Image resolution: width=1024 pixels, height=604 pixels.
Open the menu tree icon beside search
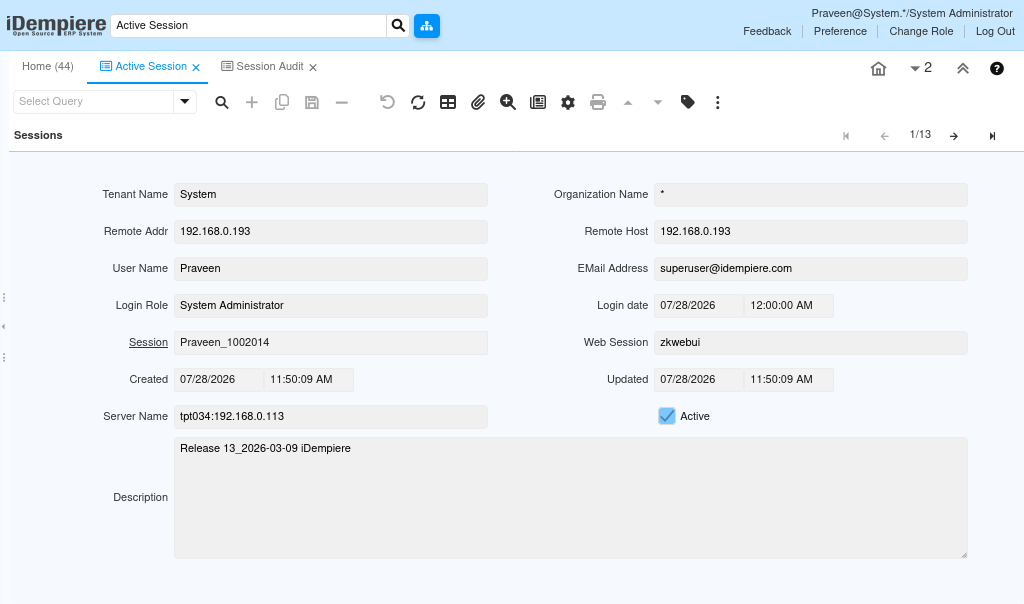[427, 26]
